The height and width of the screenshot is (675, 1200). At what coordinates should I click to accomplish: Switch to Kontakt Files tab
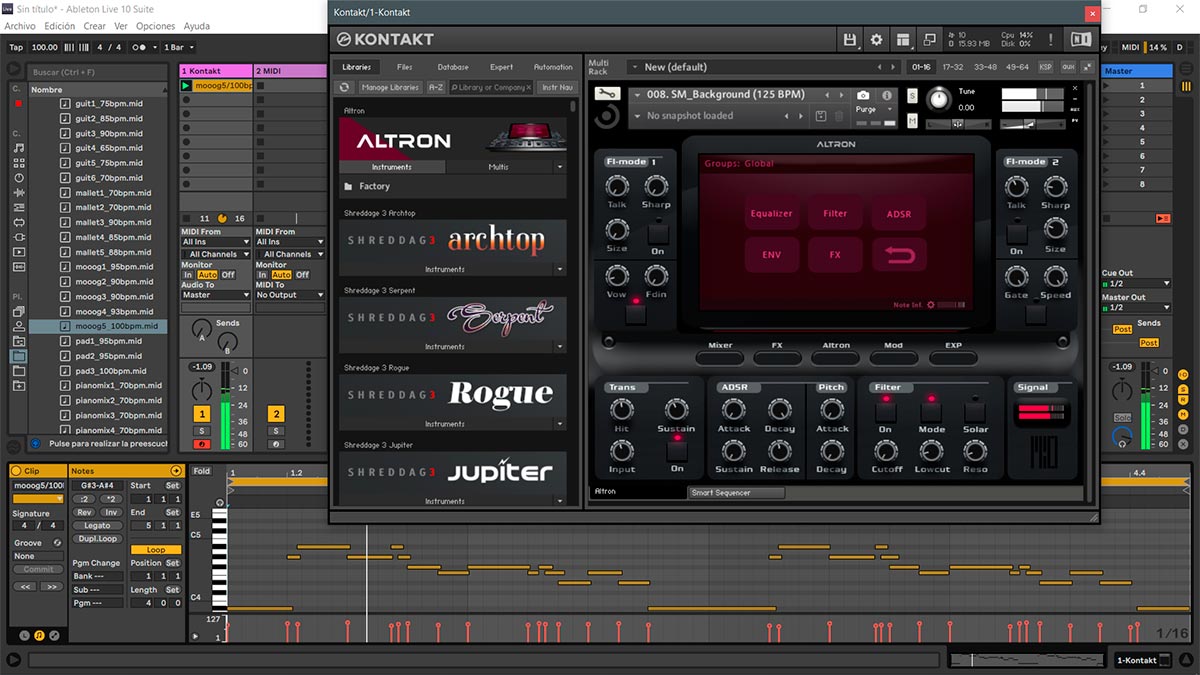[404, 67]
